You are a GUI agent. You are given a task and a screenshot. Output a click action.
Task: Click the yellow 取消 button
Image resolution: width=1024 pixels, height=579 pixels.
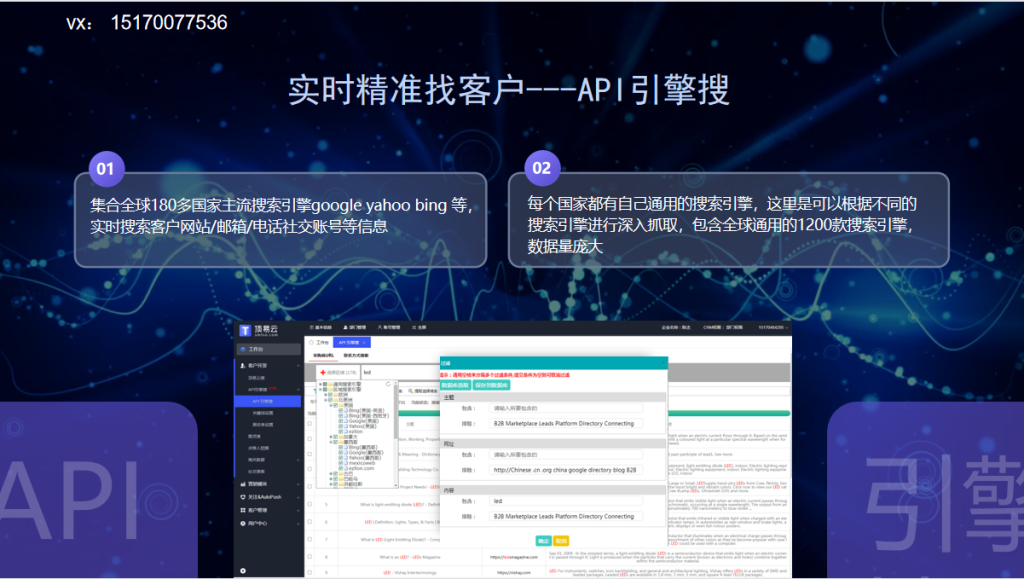(560, 539)
